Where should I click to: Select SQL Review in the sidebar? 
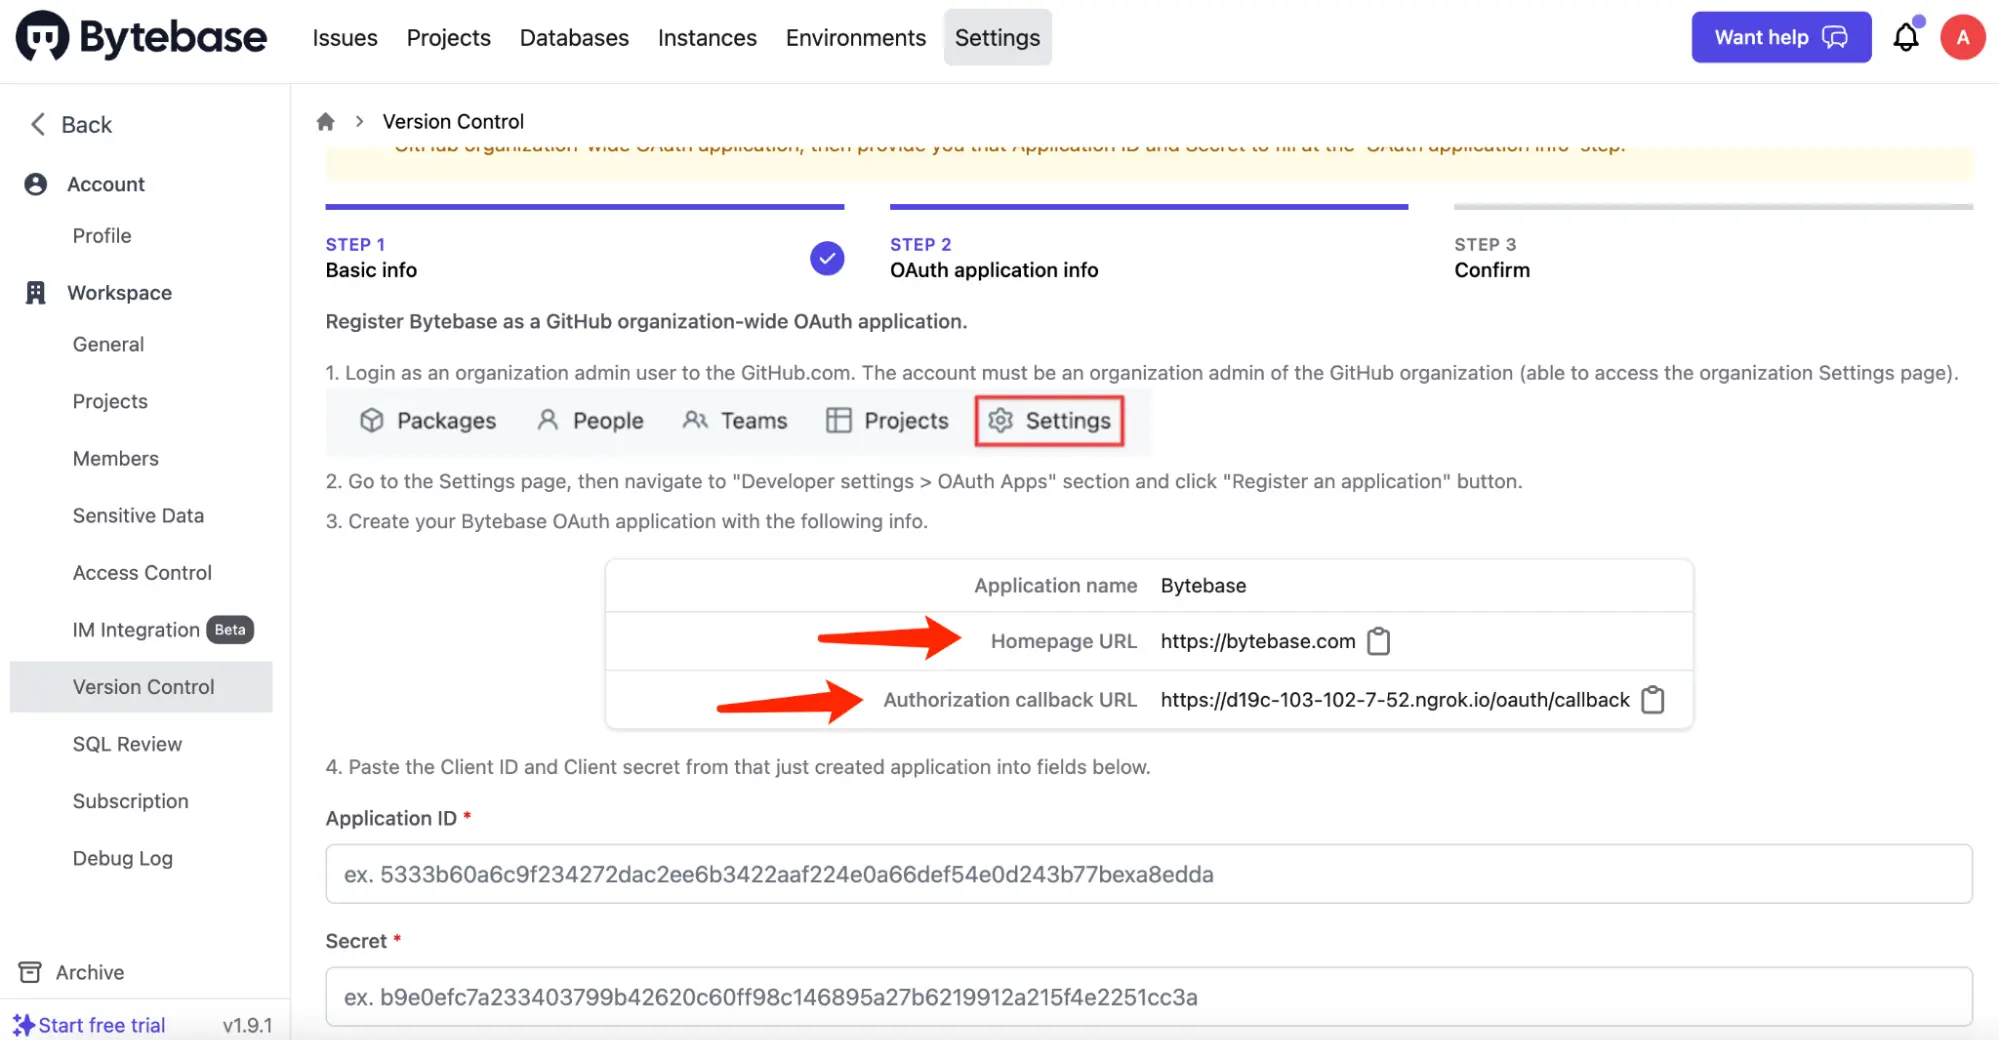pos(127,744)
